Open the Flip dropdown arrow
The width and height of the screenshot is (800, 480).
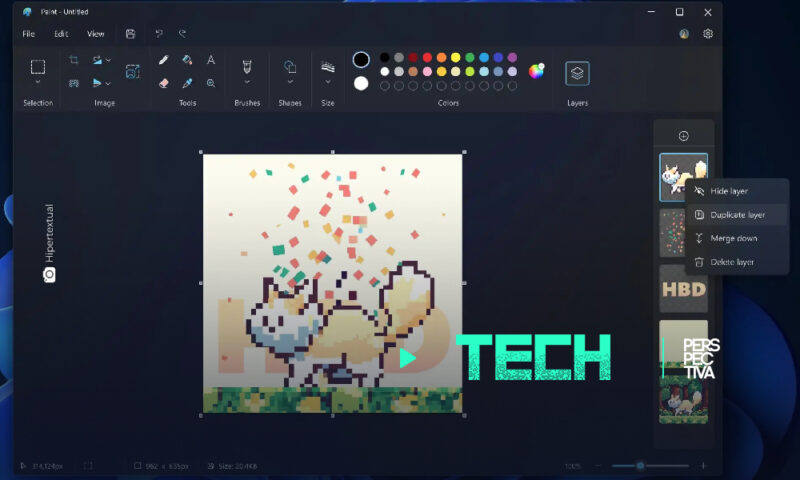108,83
